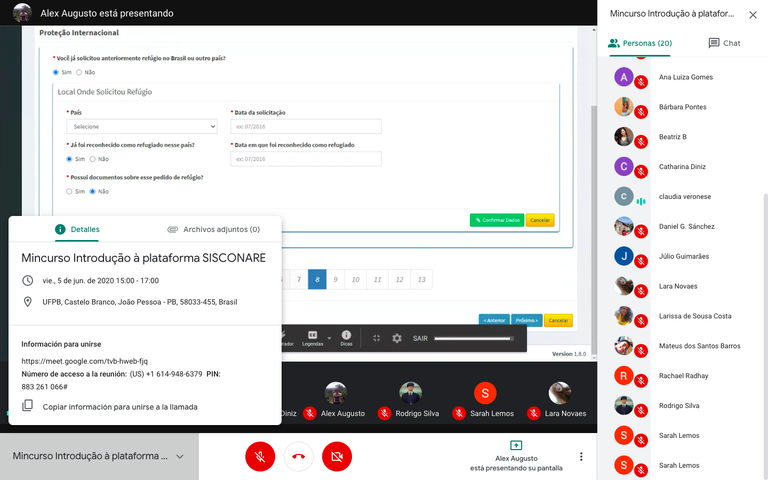The width and height of the screenshot is (768, 480).
Task: Click the Data da solicitação field
Action: (x=306, y=126)
